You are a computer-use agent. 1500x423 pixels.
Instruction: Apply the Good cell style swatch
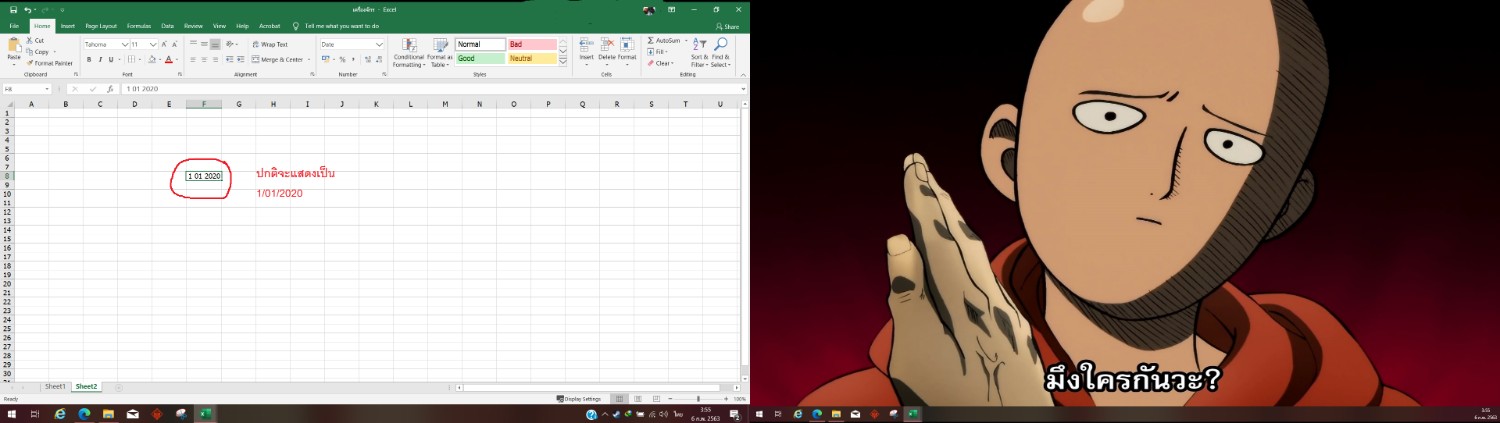(x=480, y=59)
